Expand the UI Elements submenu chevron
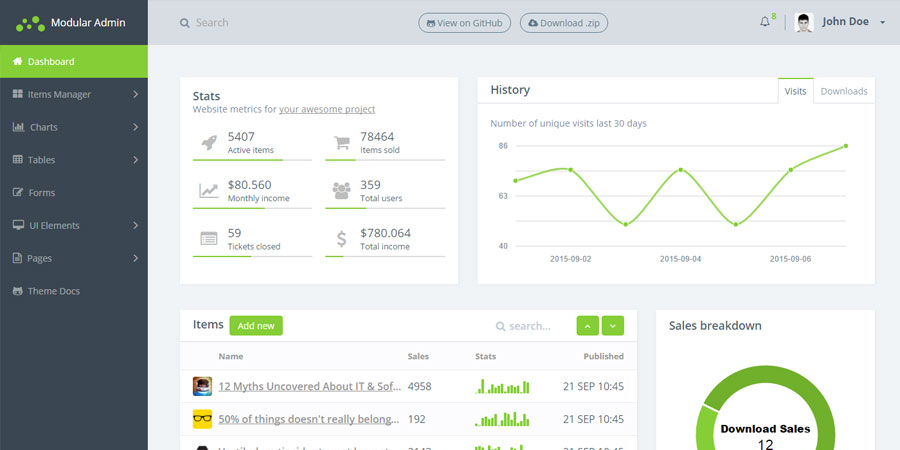 (x=135, y=225)
